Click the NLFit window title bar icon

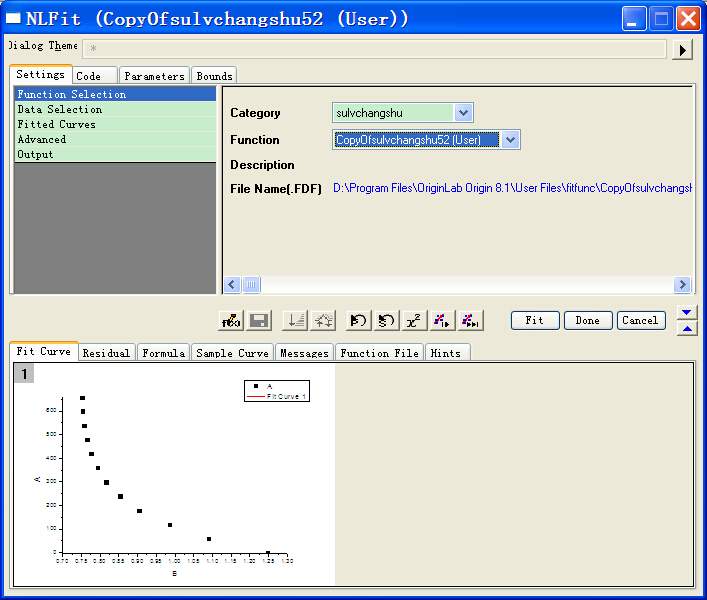click(13, 18)
